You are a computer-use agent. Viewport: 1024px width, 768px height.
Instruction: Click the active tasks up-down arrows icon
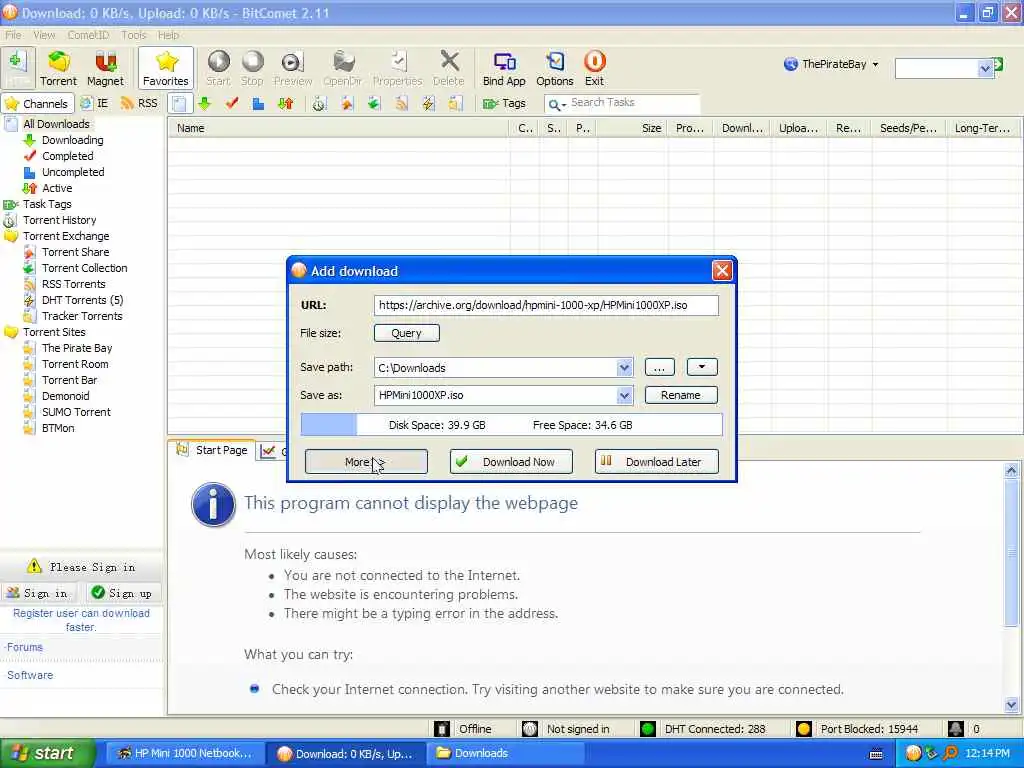pyautogui.click(x=285, y=103)
